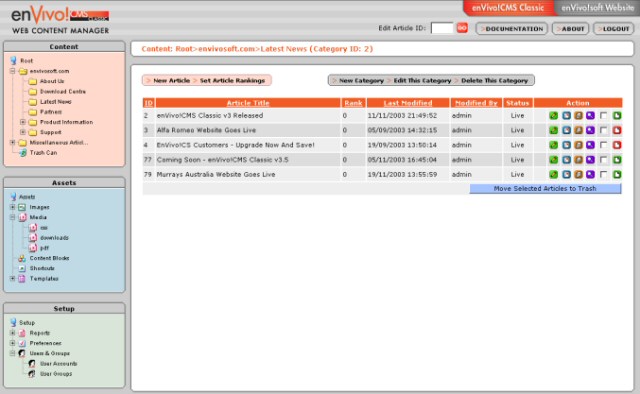
Task: Click orange document icon for article 4
Action: [x=578, y=145]
